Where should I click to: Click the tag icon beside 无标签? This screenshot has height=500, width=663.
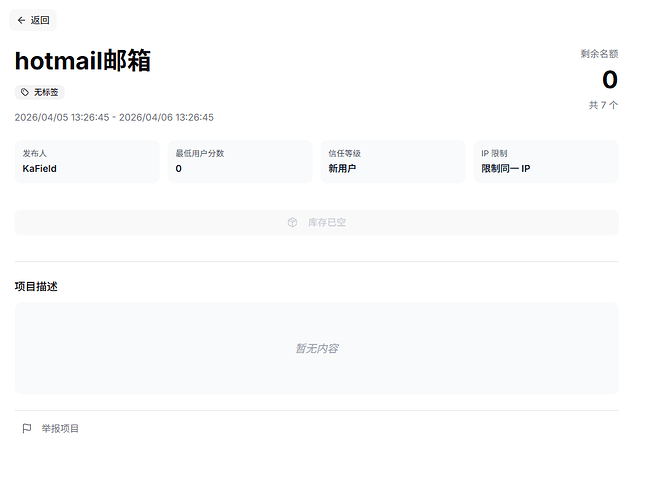click(25, 92)
